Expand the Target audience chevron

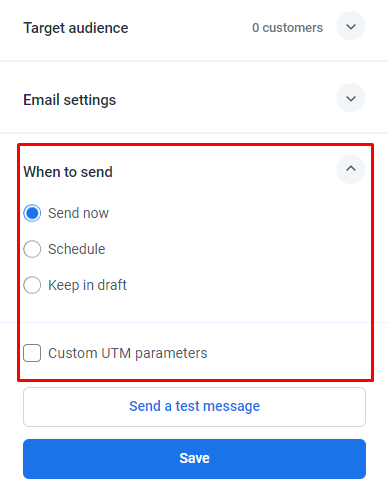351,26
